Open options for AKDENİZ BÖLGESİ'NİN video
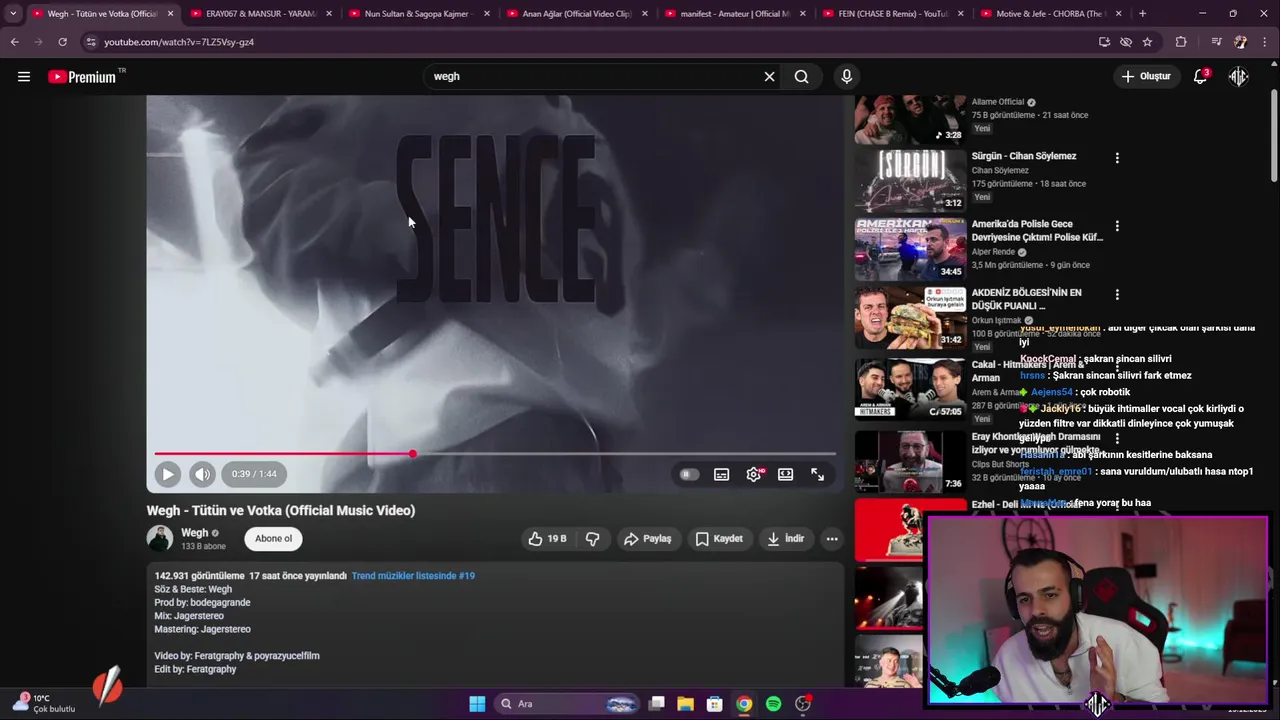Viewport: 1280px width, 720px height. (x=1117, y=295)
